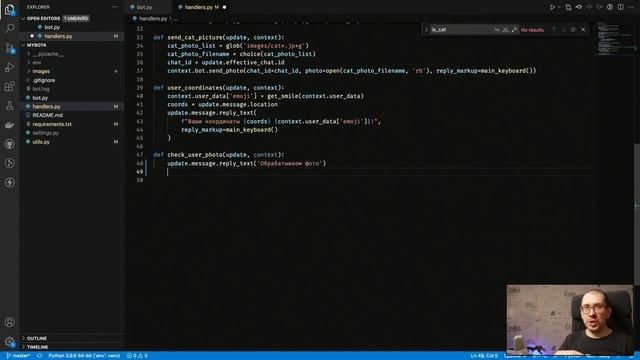
Task: Expand the env folder
Action: (37, 62)
